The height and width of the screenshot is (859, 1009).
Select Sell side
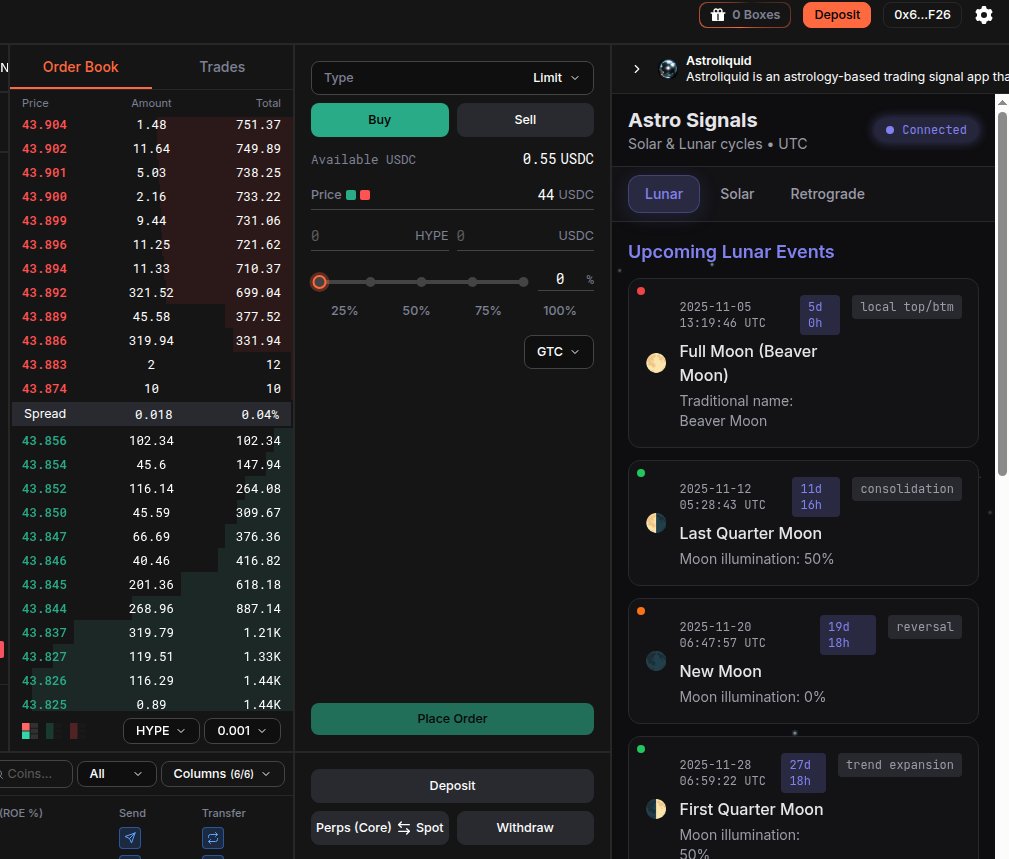click(x=525, y=120)
